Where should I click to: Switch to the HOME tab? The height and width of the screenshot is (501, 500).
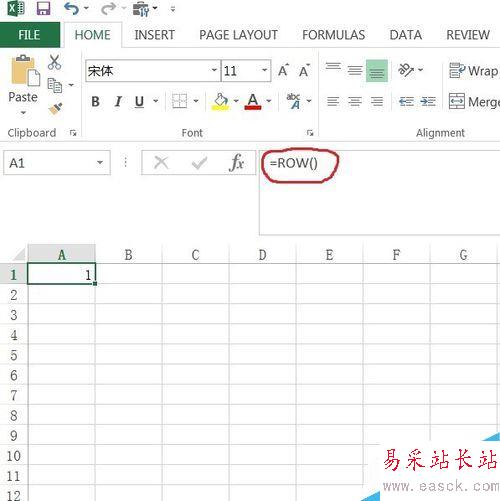click(x=92, y=35)
